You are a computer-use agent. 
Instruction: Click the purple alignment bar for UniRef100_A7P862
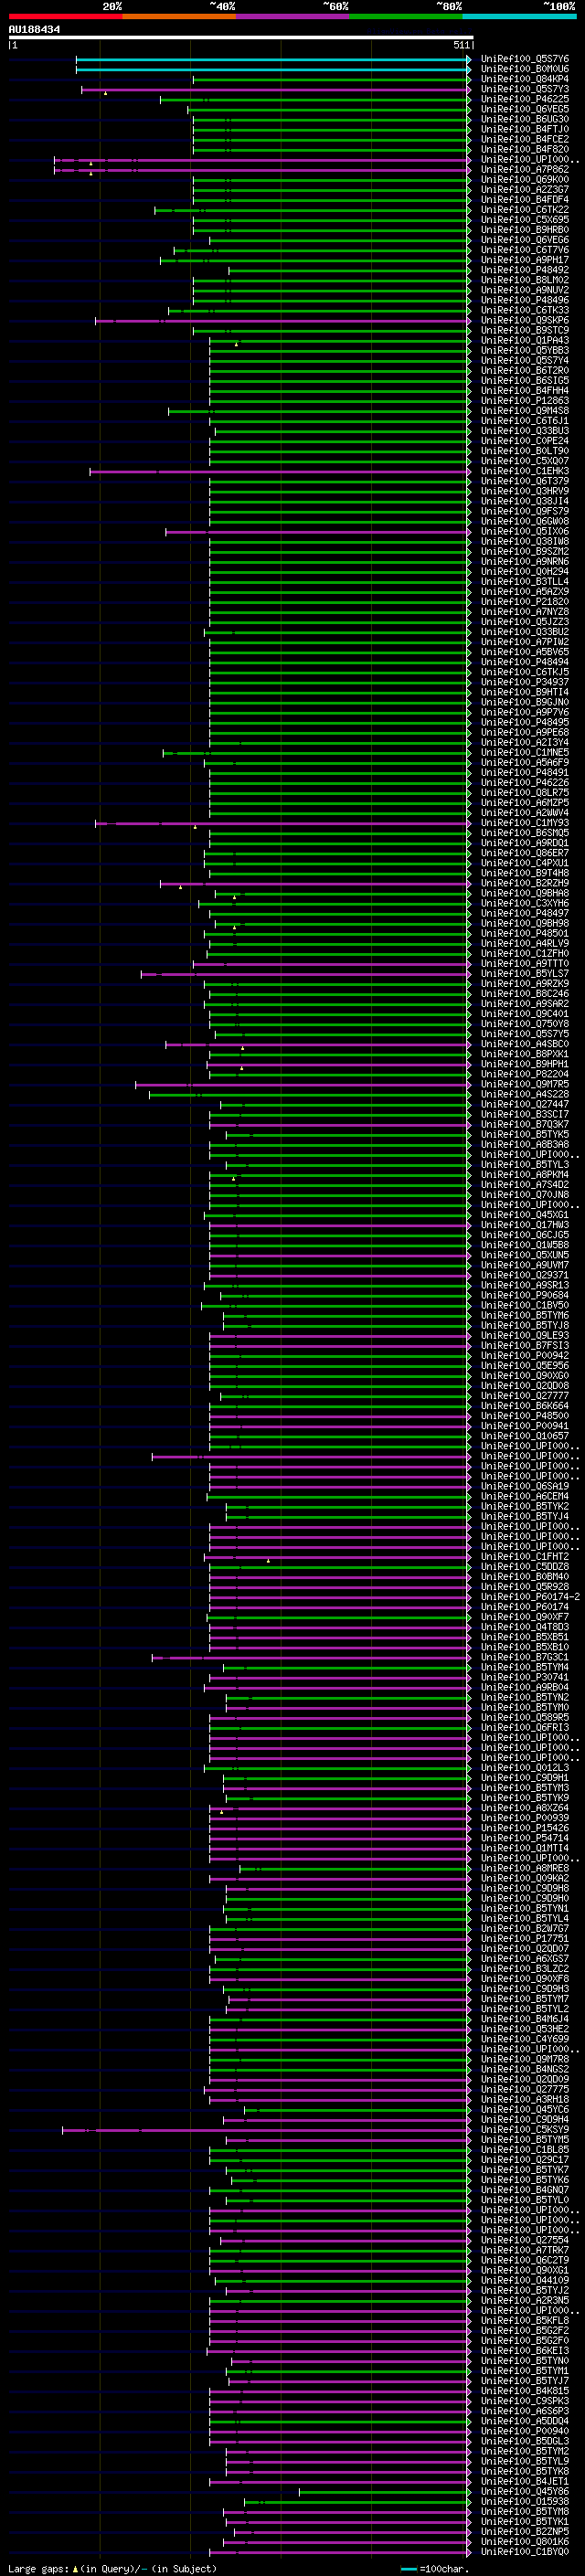[x=261, y=170]
